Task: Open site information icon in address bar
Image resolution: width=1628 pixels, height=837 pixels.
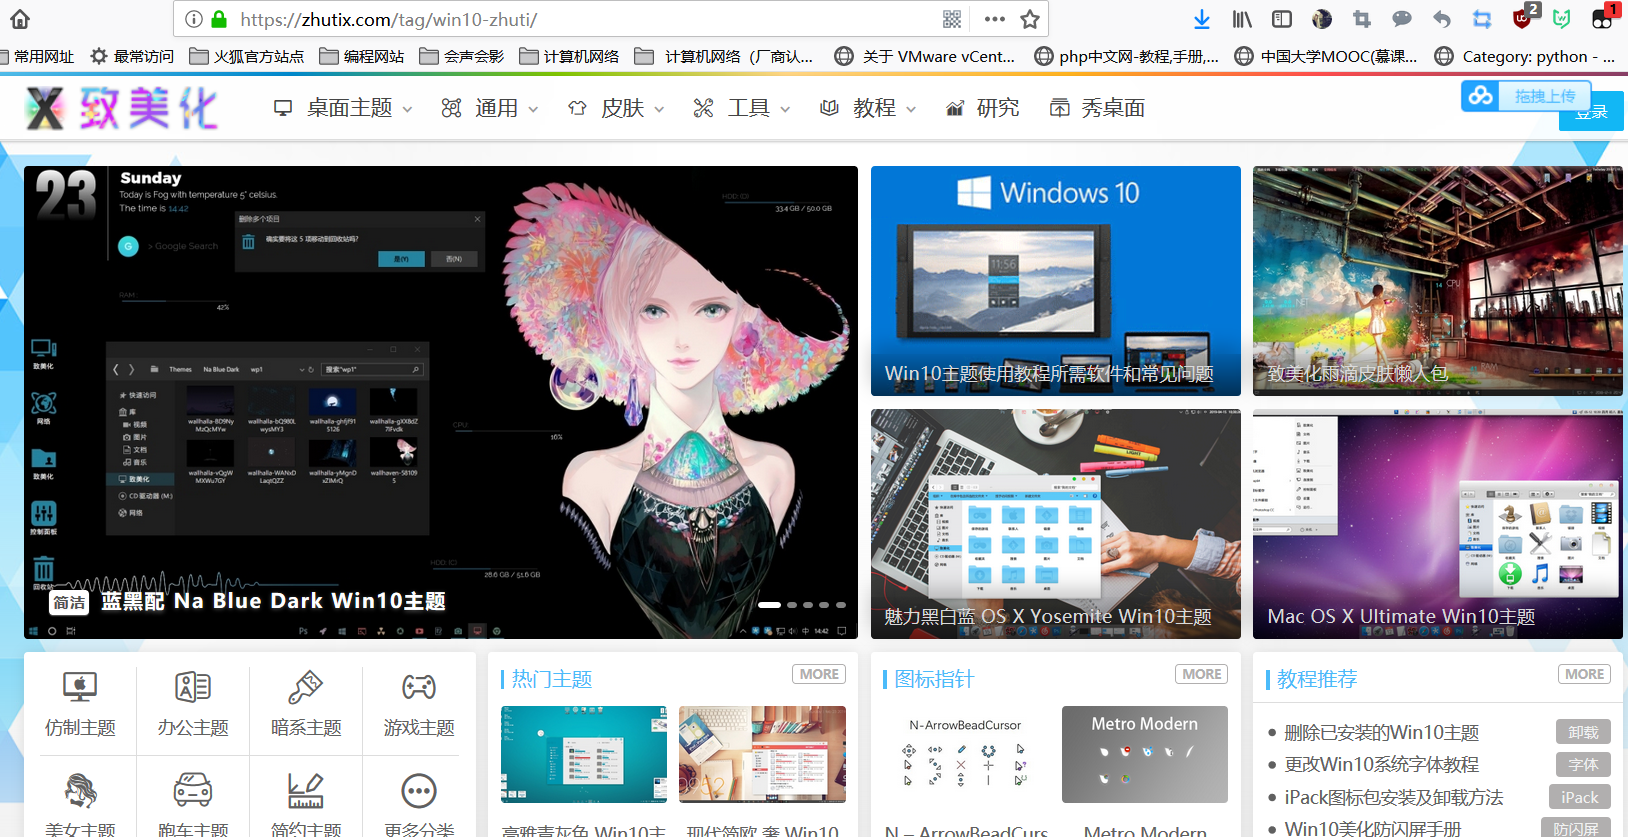Action: (x=194, y=19)
